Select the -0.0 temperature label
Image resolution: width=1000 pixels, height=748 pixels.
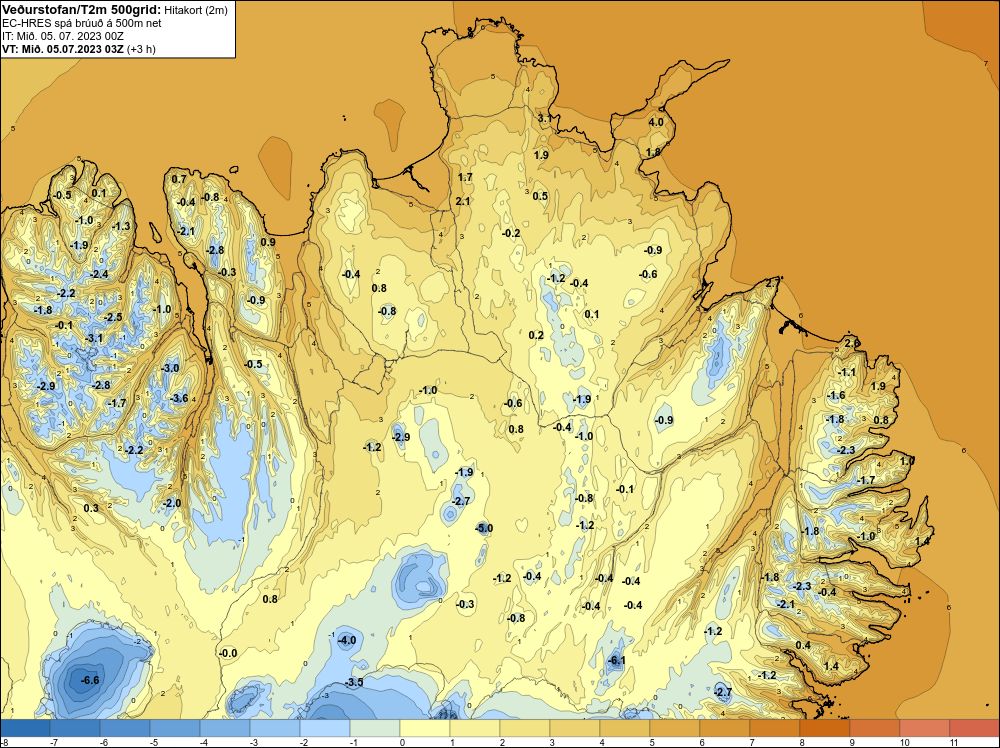pyautogui.click(x=228, y=653)
